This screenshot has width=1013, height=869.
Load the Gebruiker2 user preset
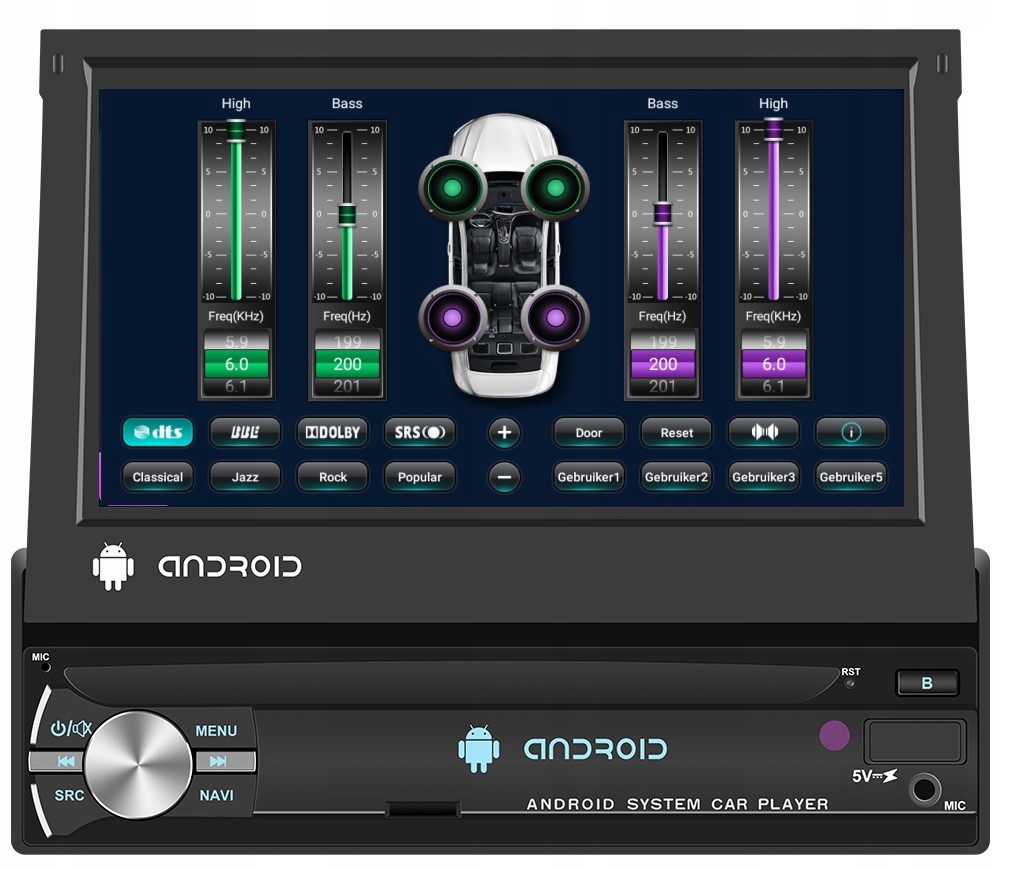click(x=676, y=477)
